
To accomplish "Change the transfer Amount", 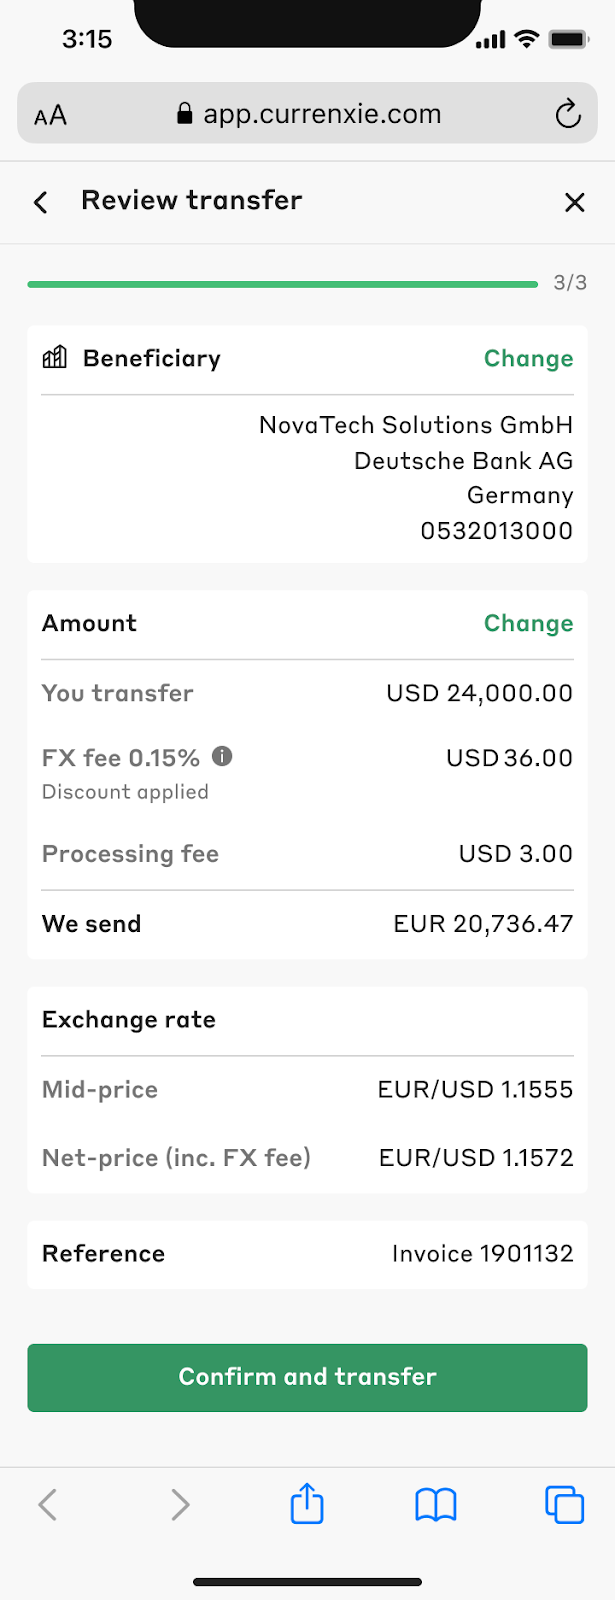I will (x=528, y=623).
